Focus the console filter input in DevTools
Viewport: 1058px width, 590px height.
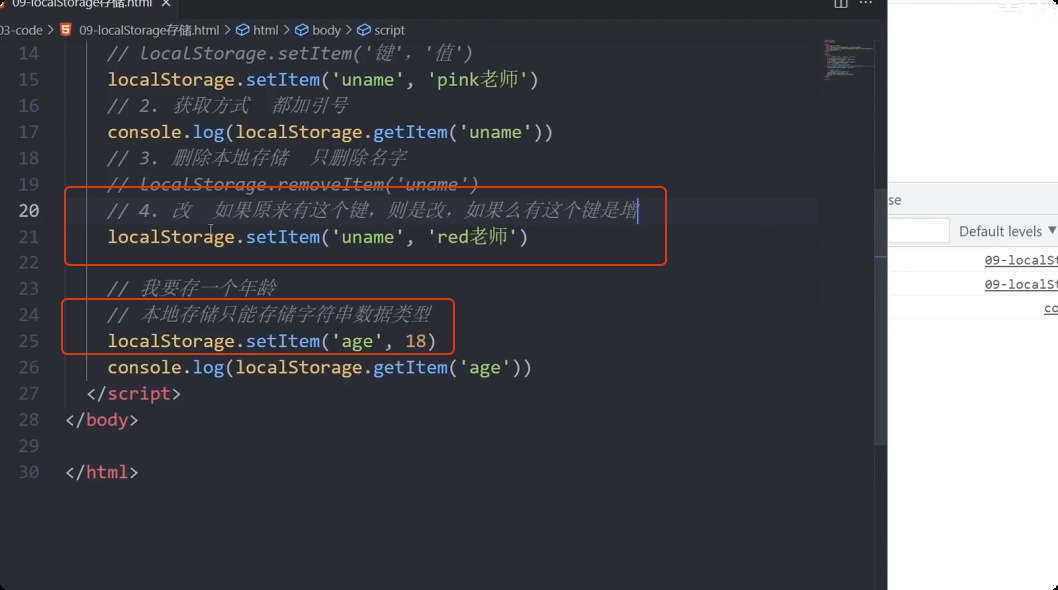click(918, 231)
